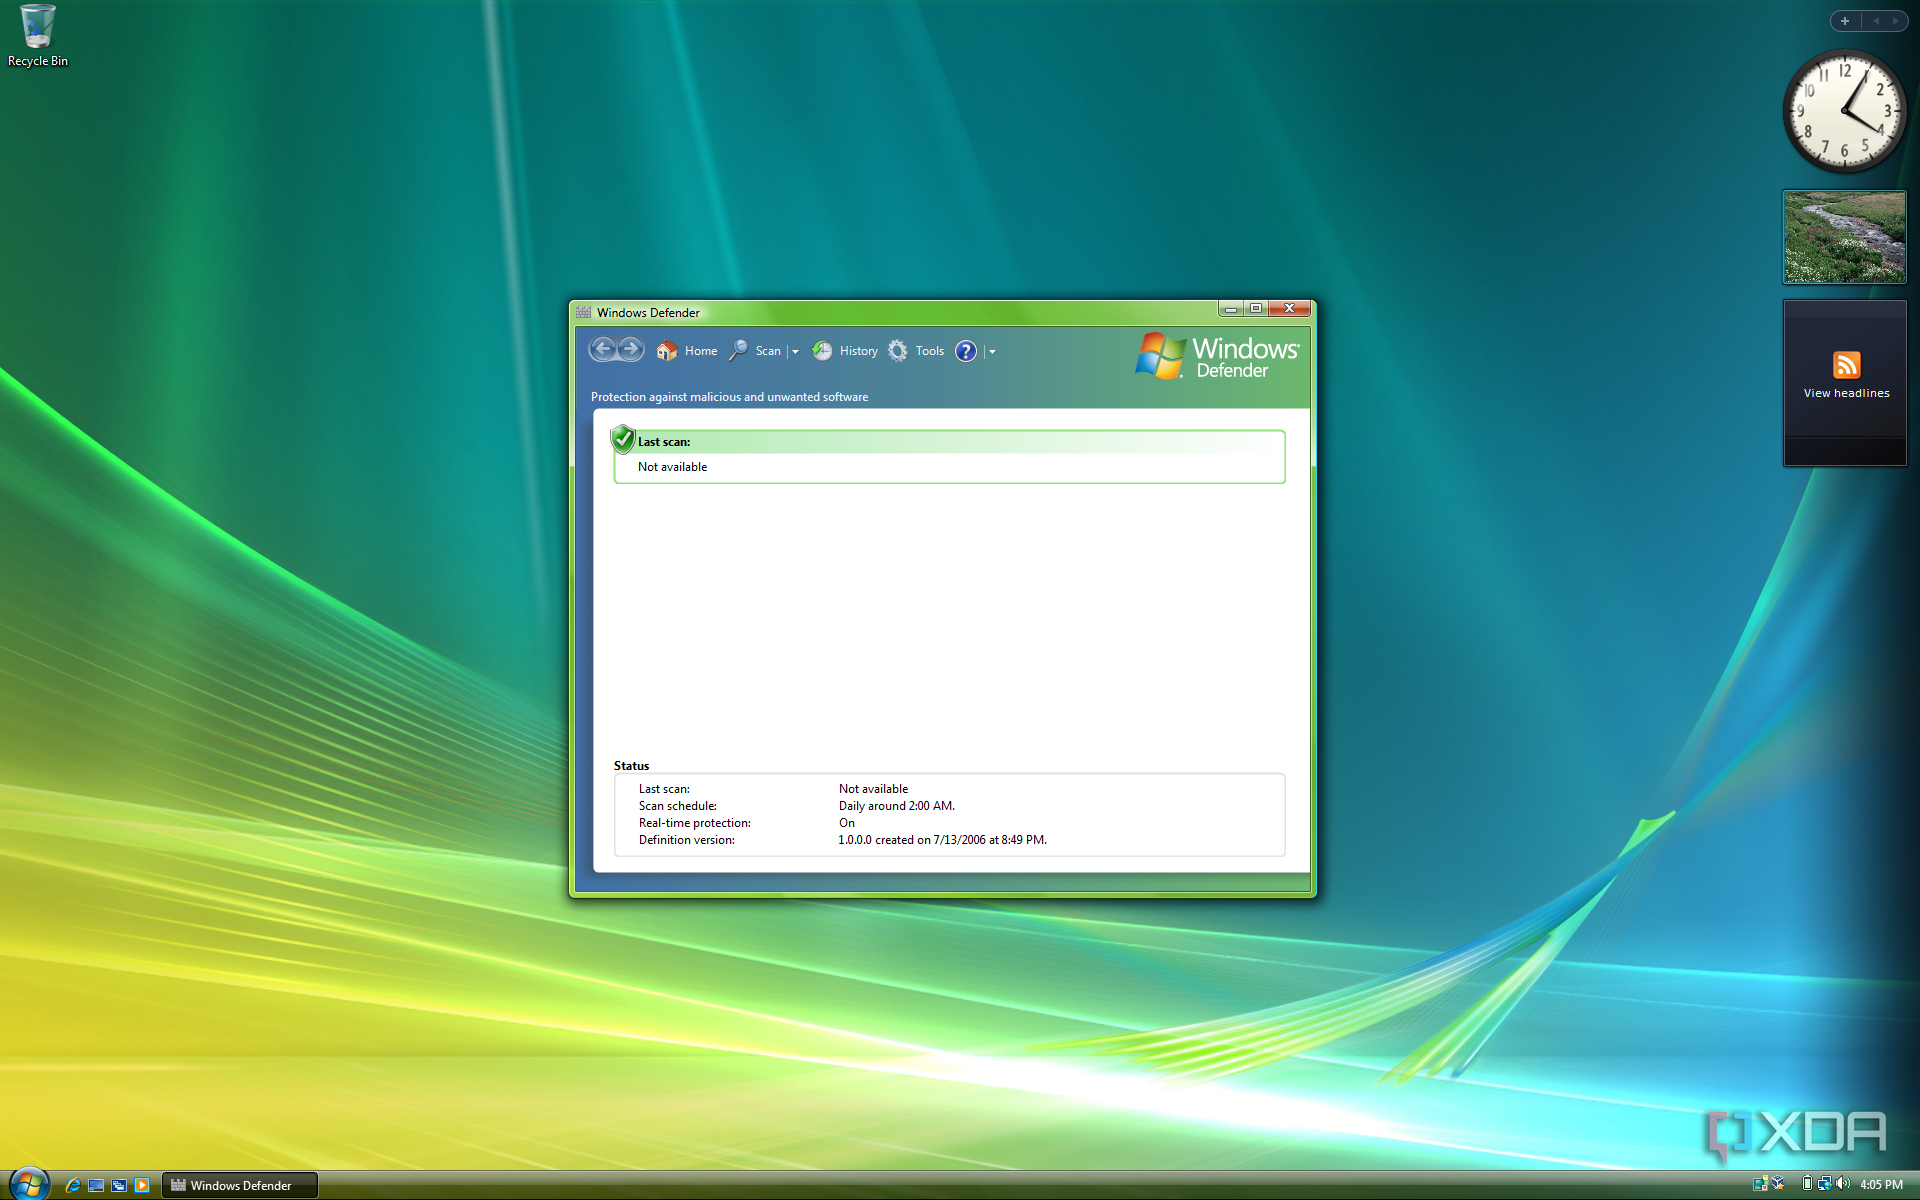Click the 'Last scan:' banner heading
Image resolution: width=1920 pixels, height=1200 pixels.
coord(664,442)
